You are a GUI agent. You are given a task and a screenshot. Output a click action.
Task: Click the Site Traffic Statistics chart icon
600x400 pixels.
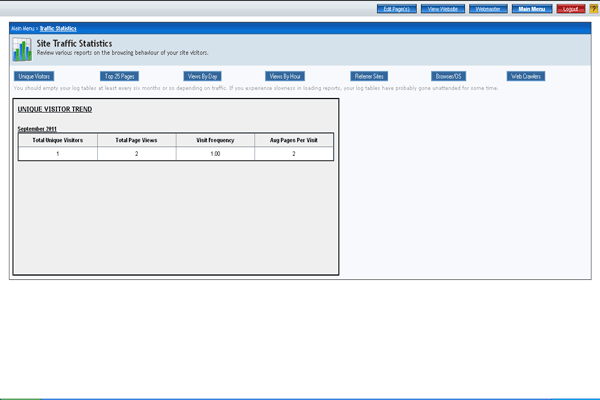21,50
